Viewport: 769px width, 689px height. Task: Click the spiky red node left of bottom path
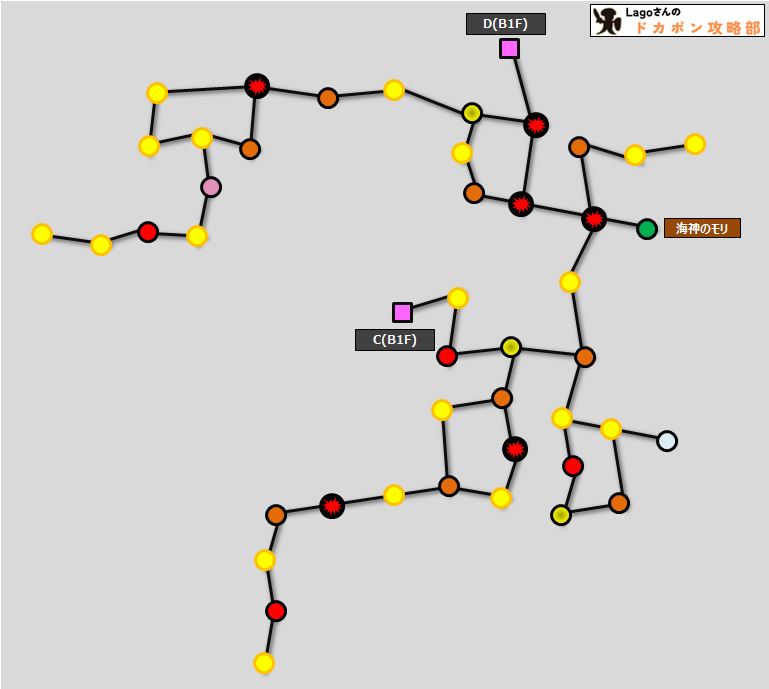click(332, 506)
